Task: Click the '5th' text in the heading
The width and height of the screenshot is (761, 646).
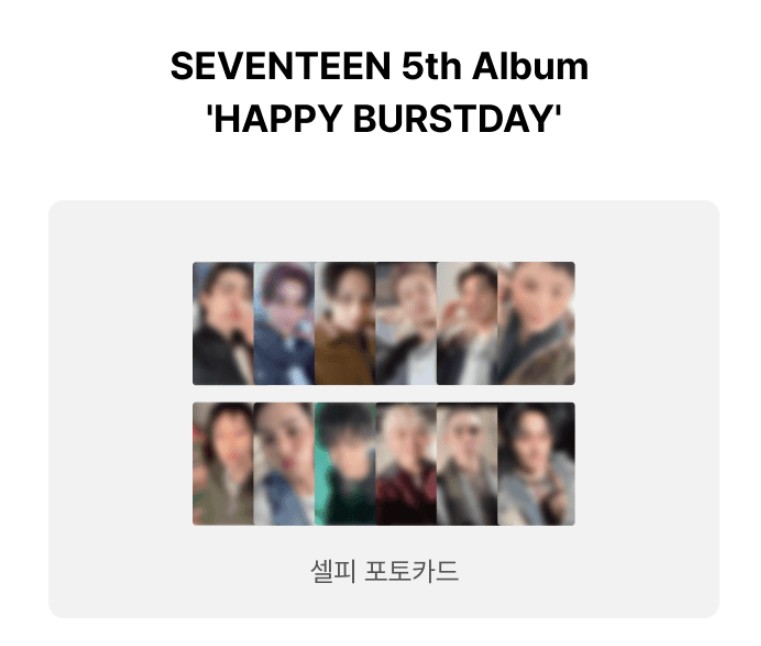Action: (431, 66)
